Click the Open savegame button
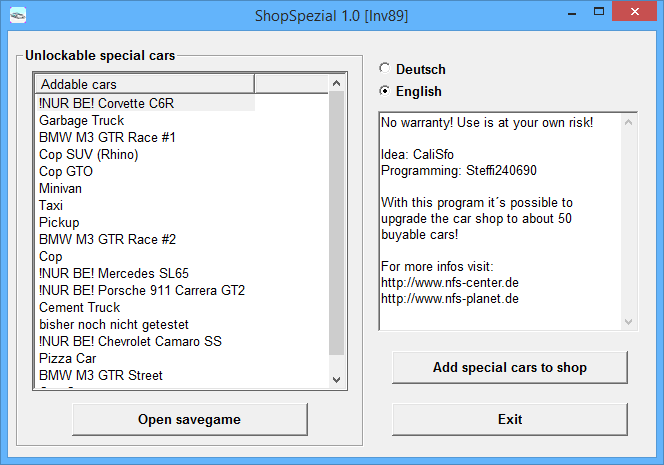This screenshot has height=465, width=664. point(189,419)
